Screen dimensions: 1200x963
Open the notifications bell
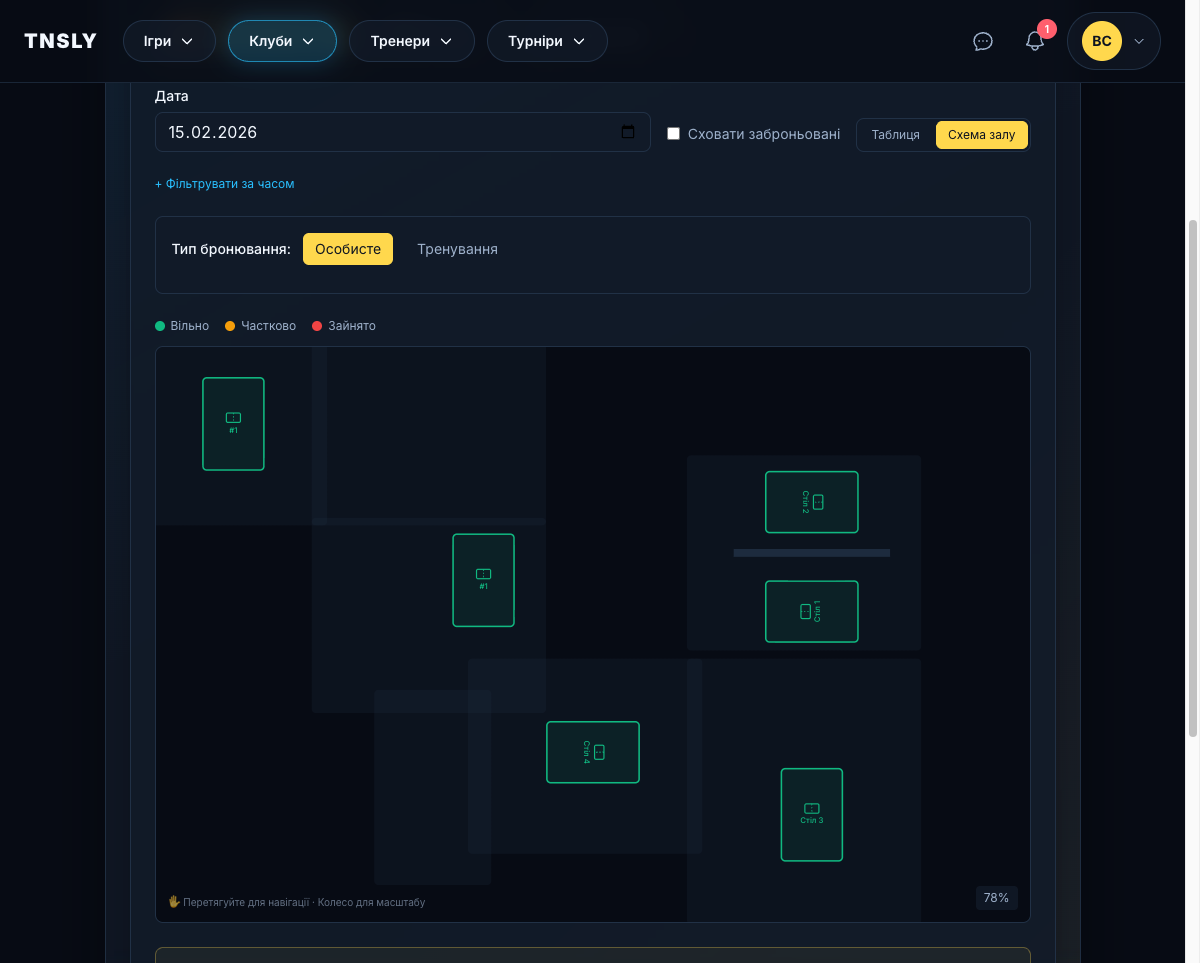point(1035,41)
